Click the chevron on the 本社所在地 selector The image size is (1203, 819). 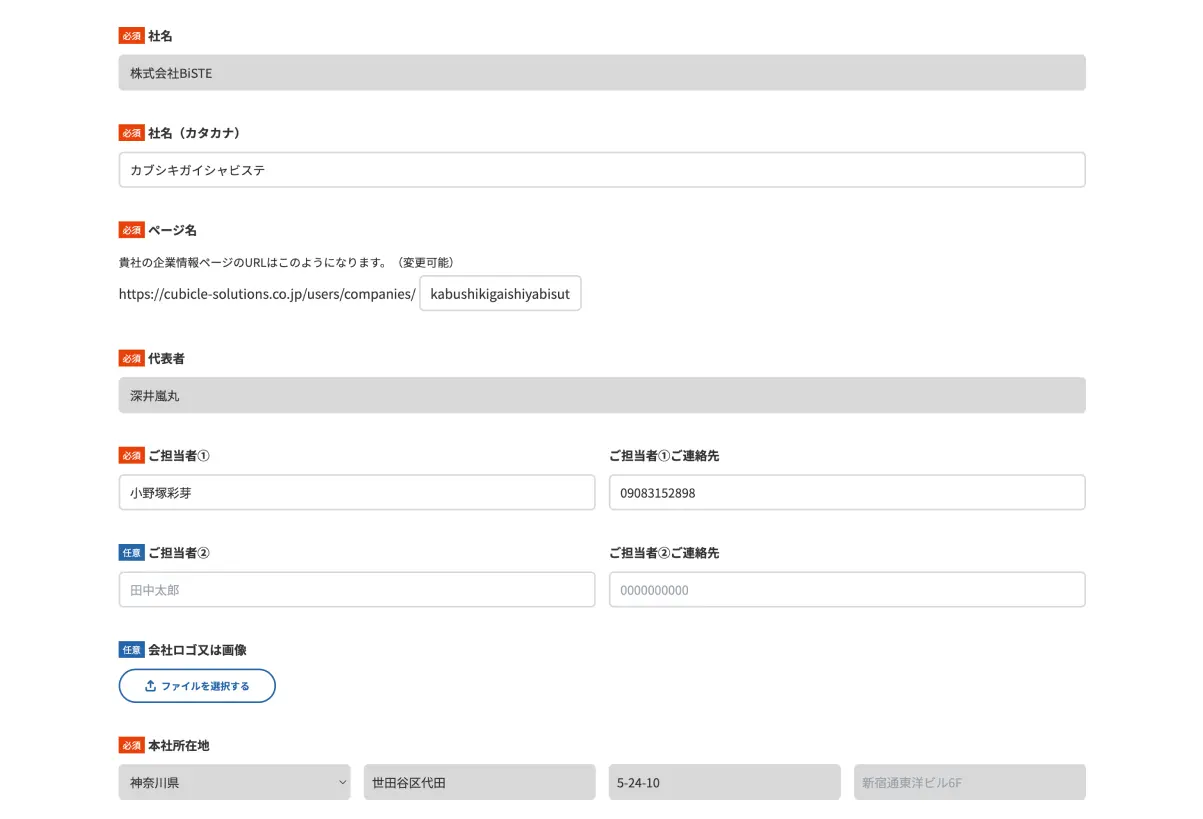point(341,782)
